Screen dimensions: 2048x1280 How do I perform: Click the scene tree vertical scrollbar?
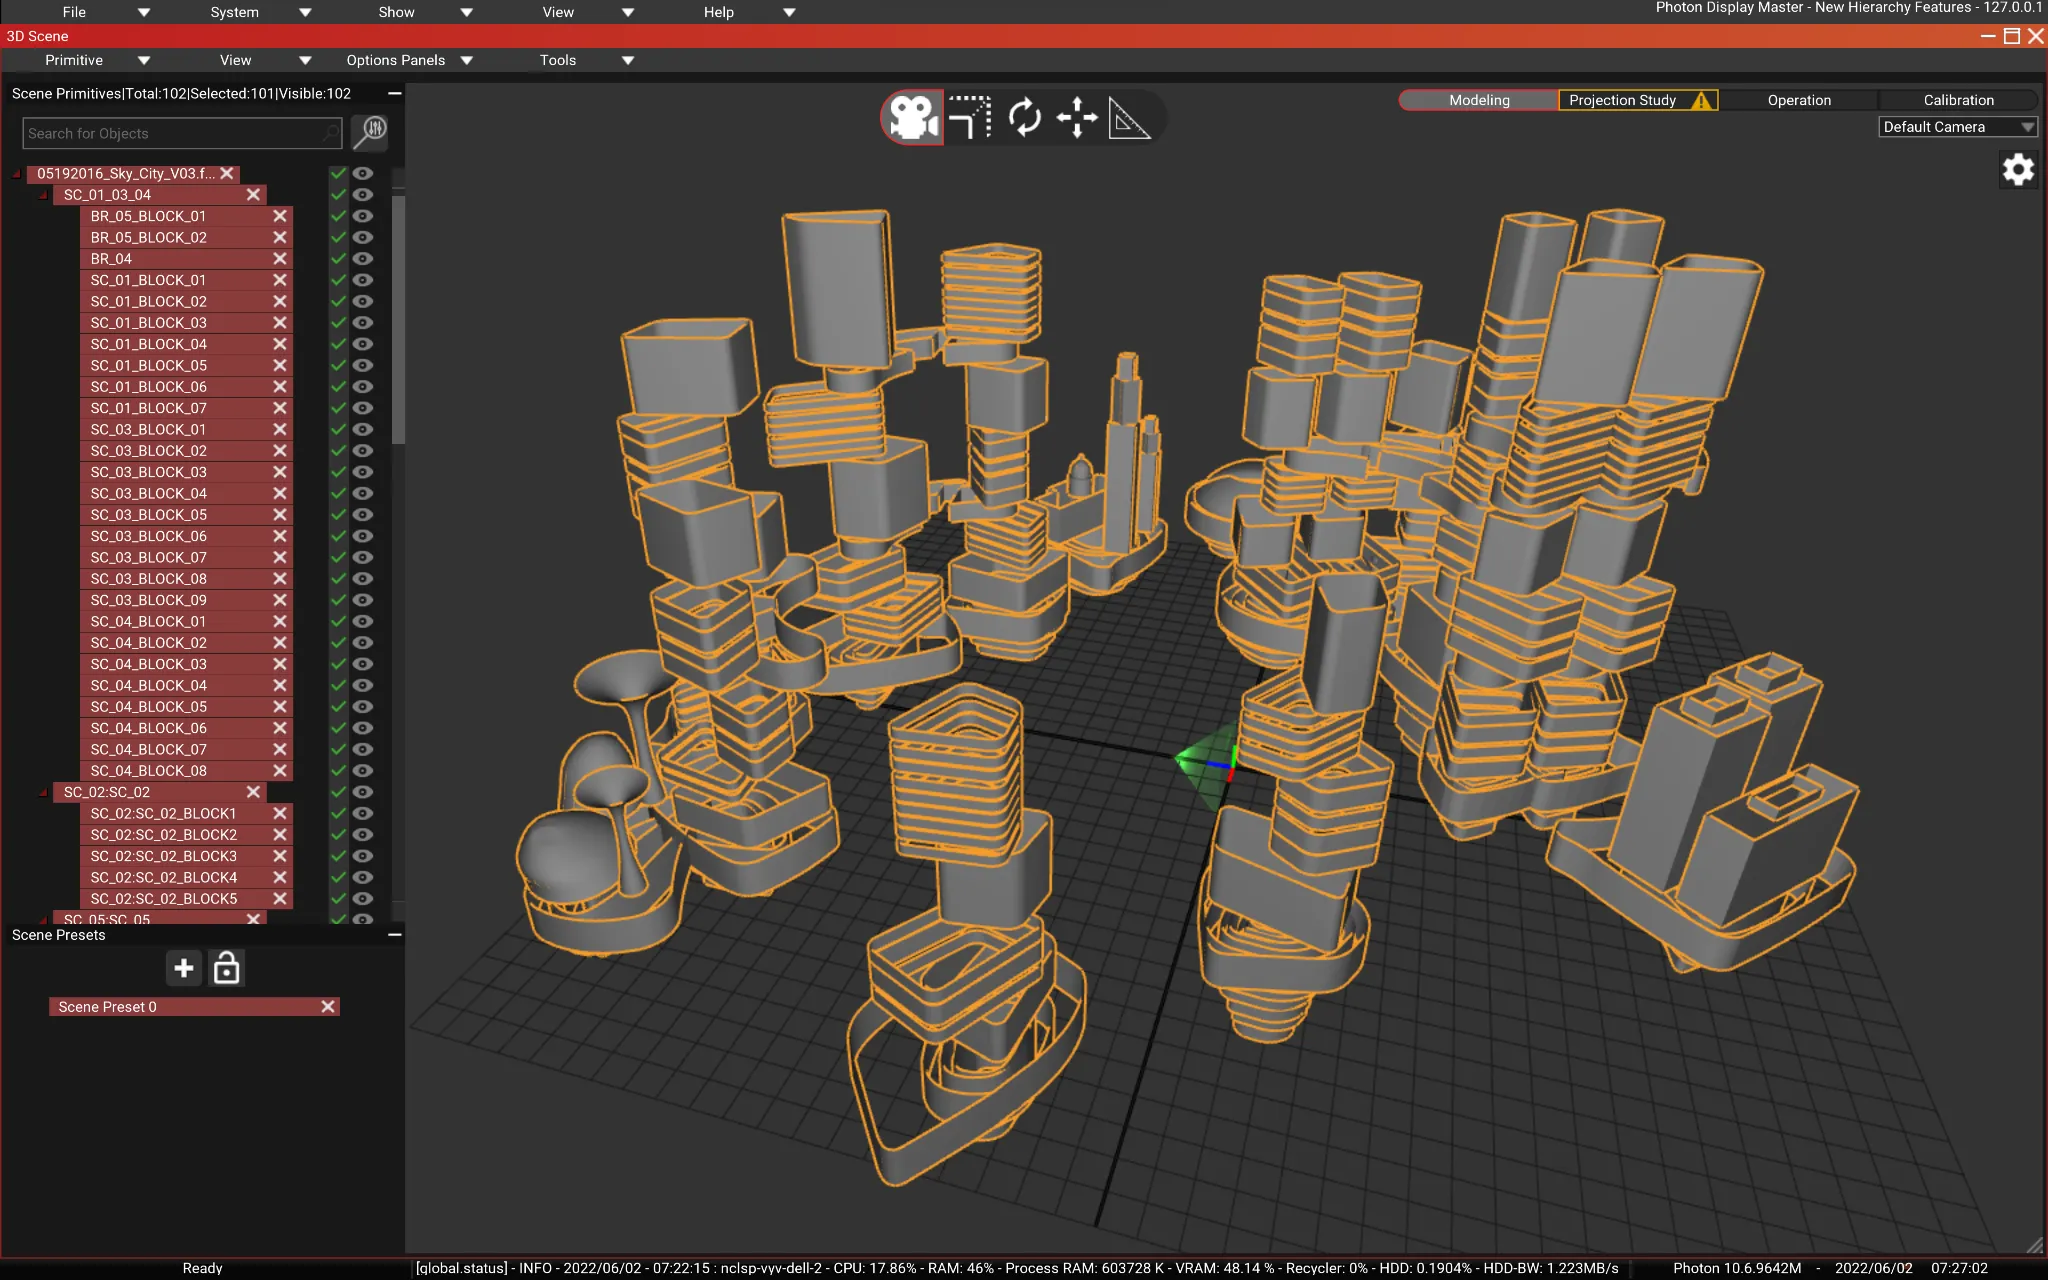coord(398,320)
